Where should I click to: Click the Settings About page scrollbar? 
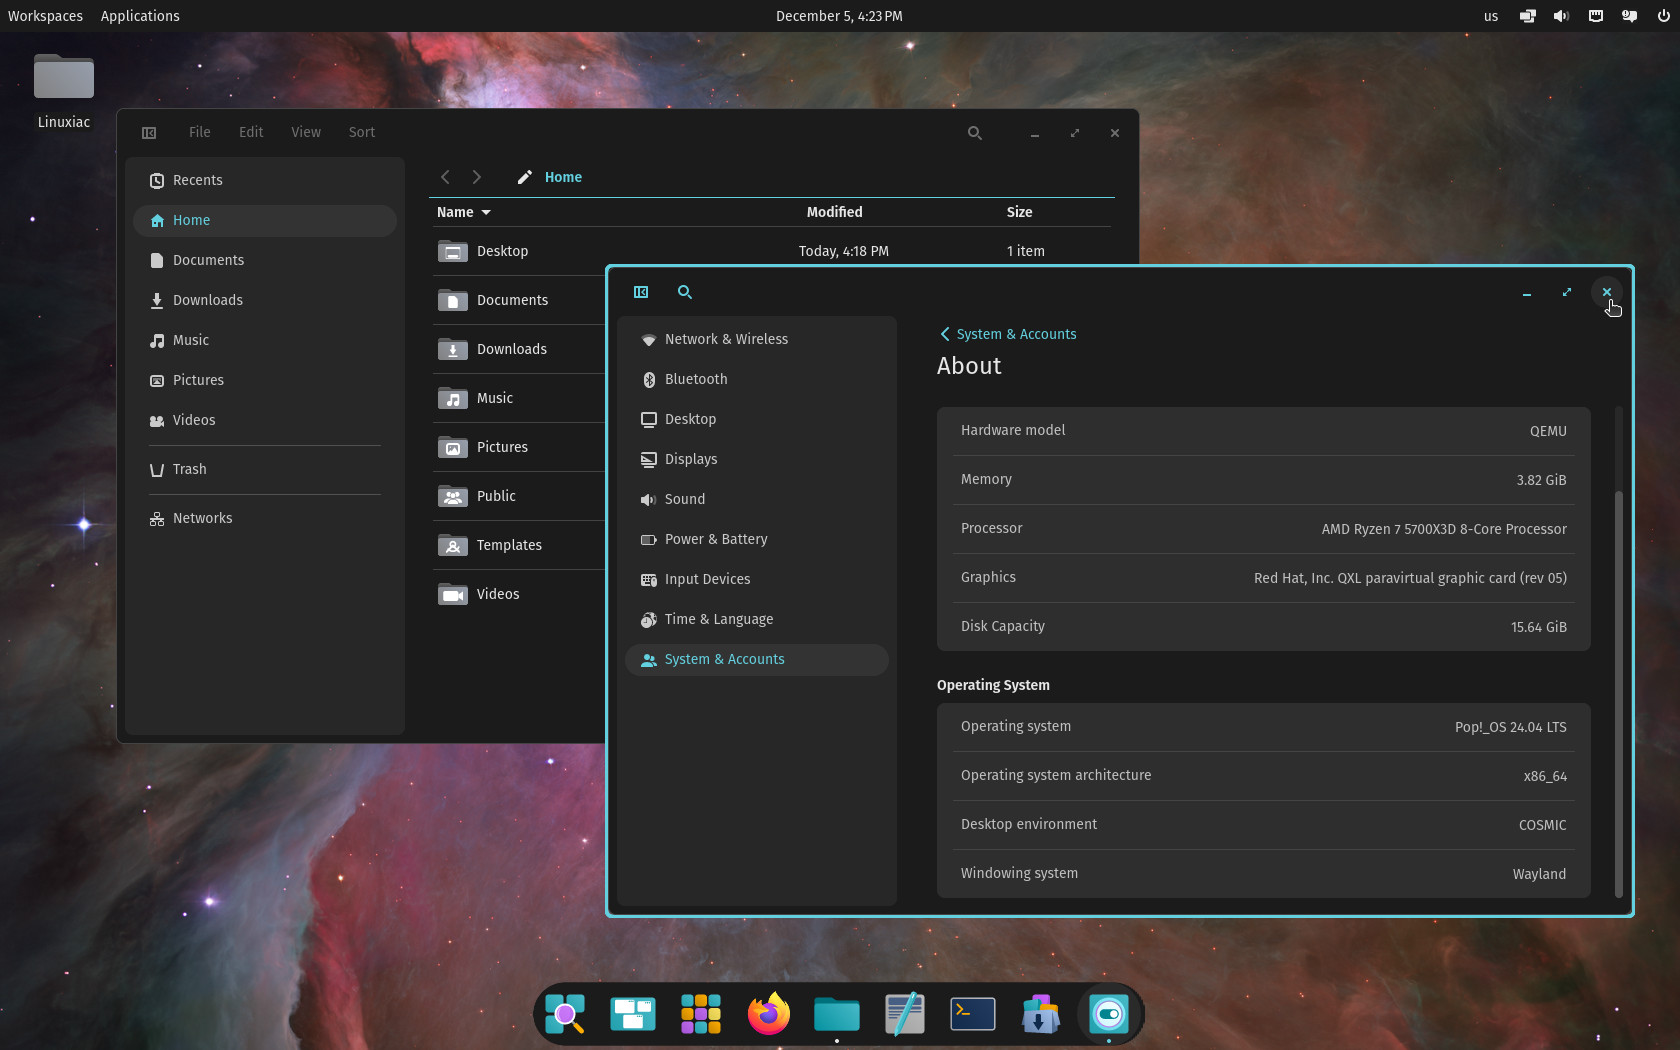point(1618,694)
